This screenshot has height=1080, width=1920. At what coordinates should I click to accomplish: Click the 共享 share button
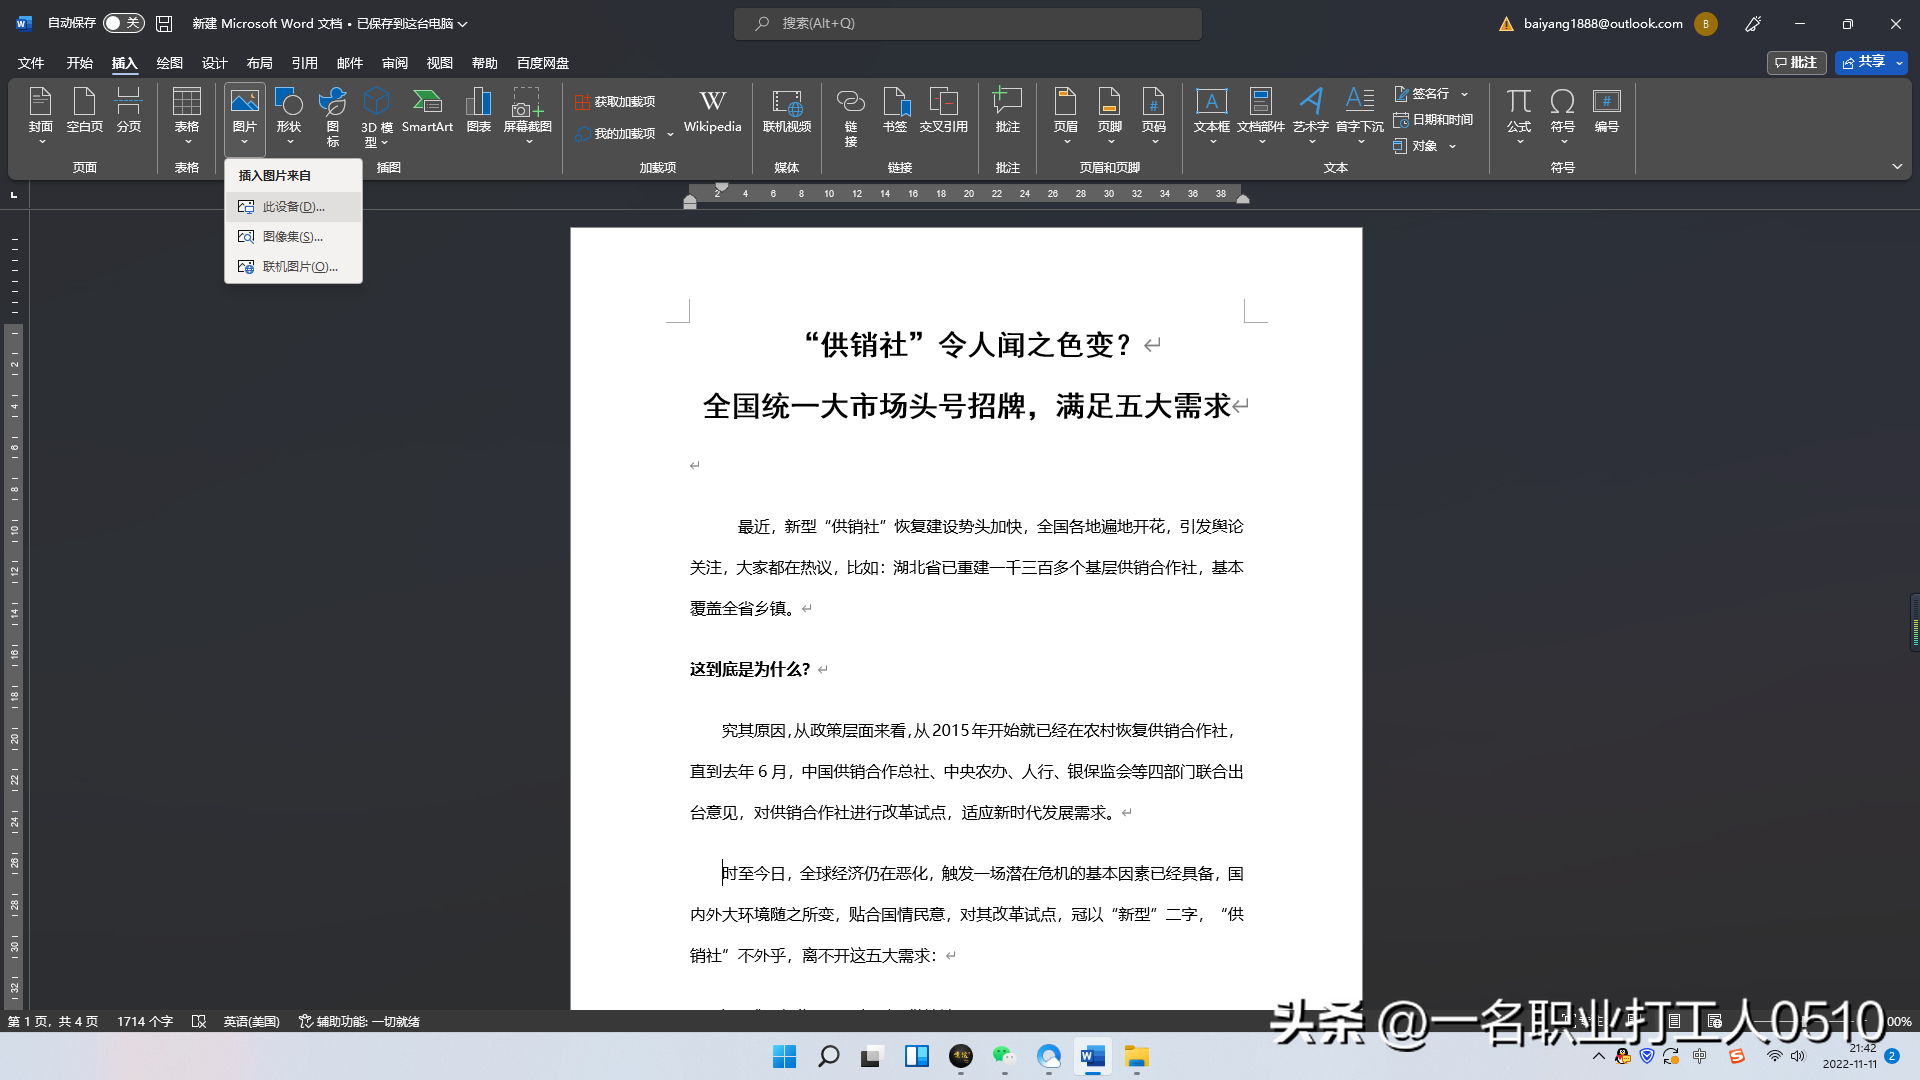pos(1863,62)
